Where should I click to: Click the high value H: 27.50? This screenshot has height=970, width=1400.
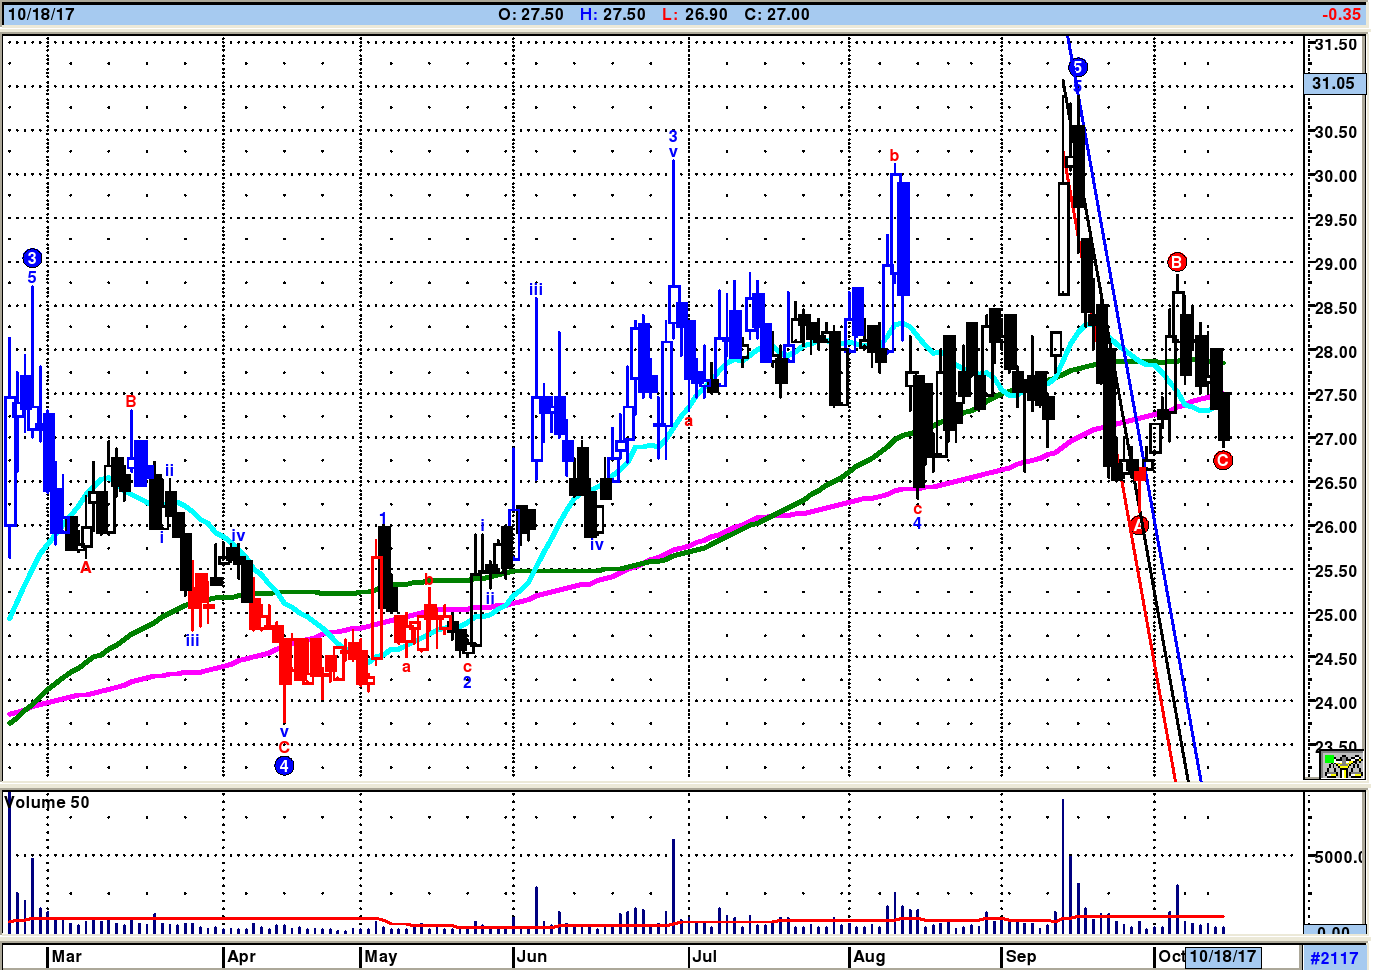pos(612,14)
